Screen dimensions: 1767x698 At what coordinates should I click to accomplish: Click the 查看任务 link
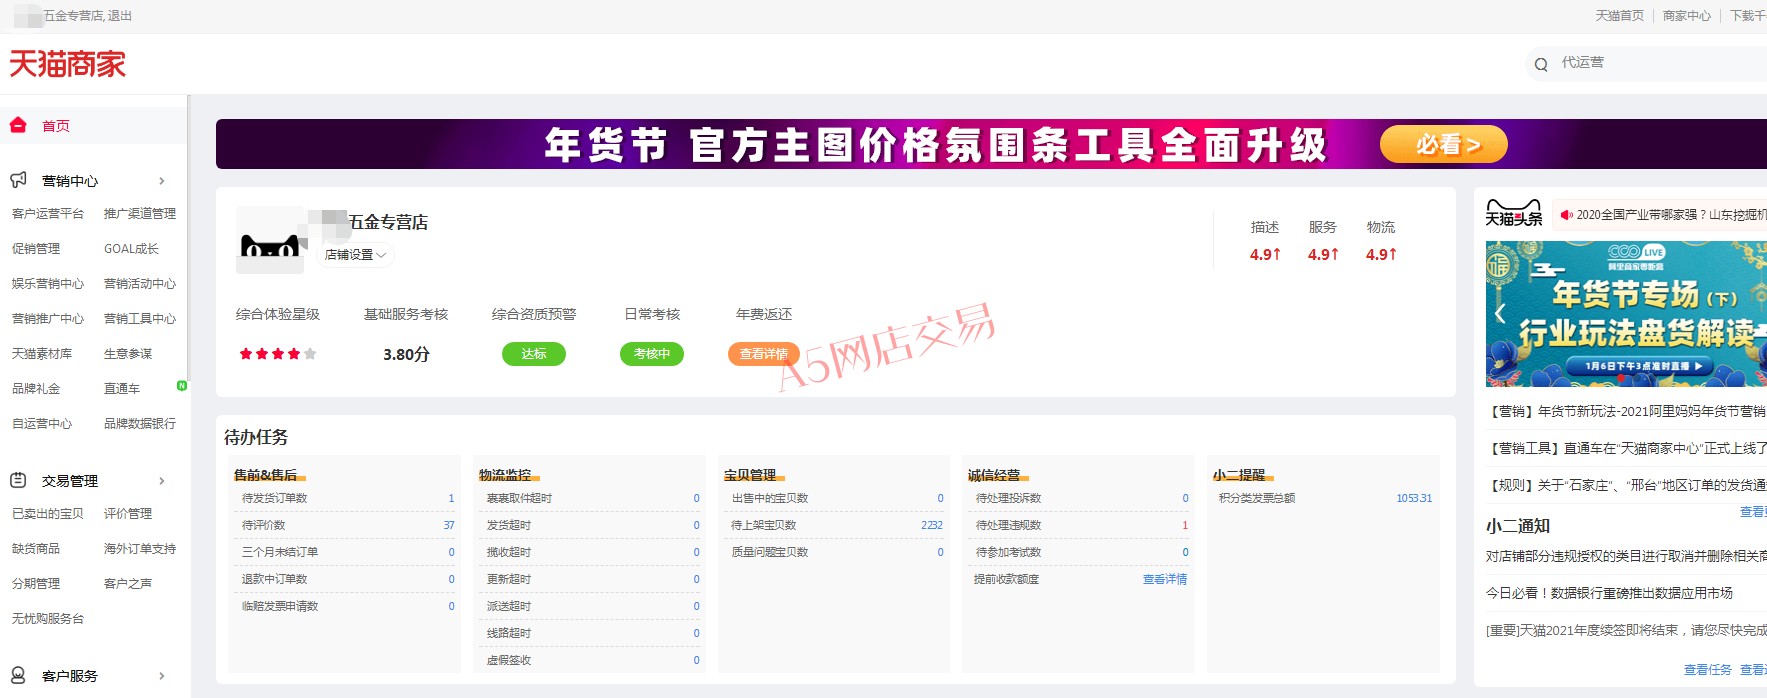tap(1708, 670)
